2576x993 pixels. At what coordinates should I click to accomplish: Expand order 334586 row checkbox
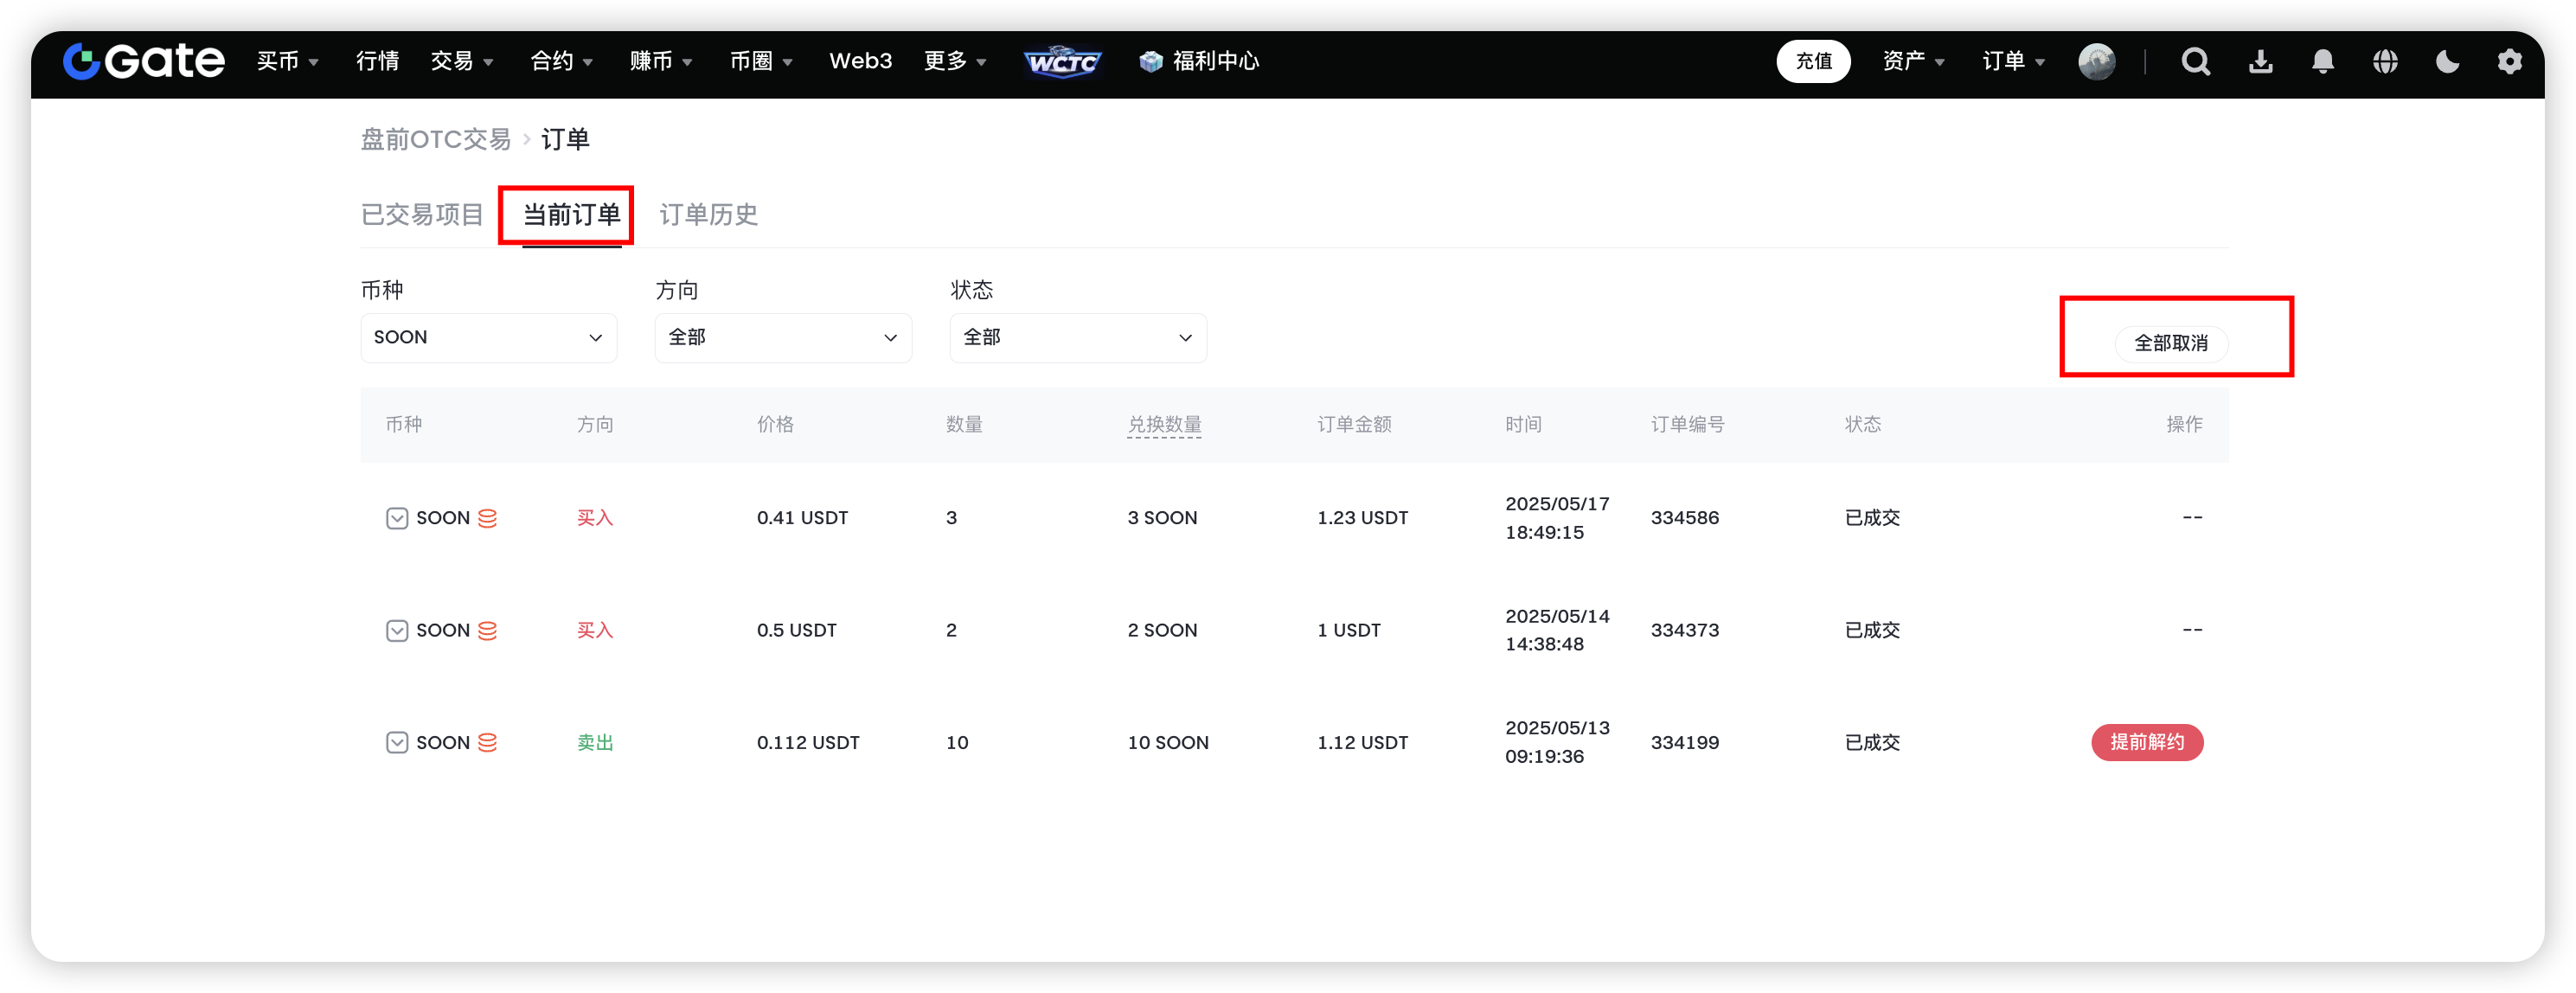tap(397, 518)
